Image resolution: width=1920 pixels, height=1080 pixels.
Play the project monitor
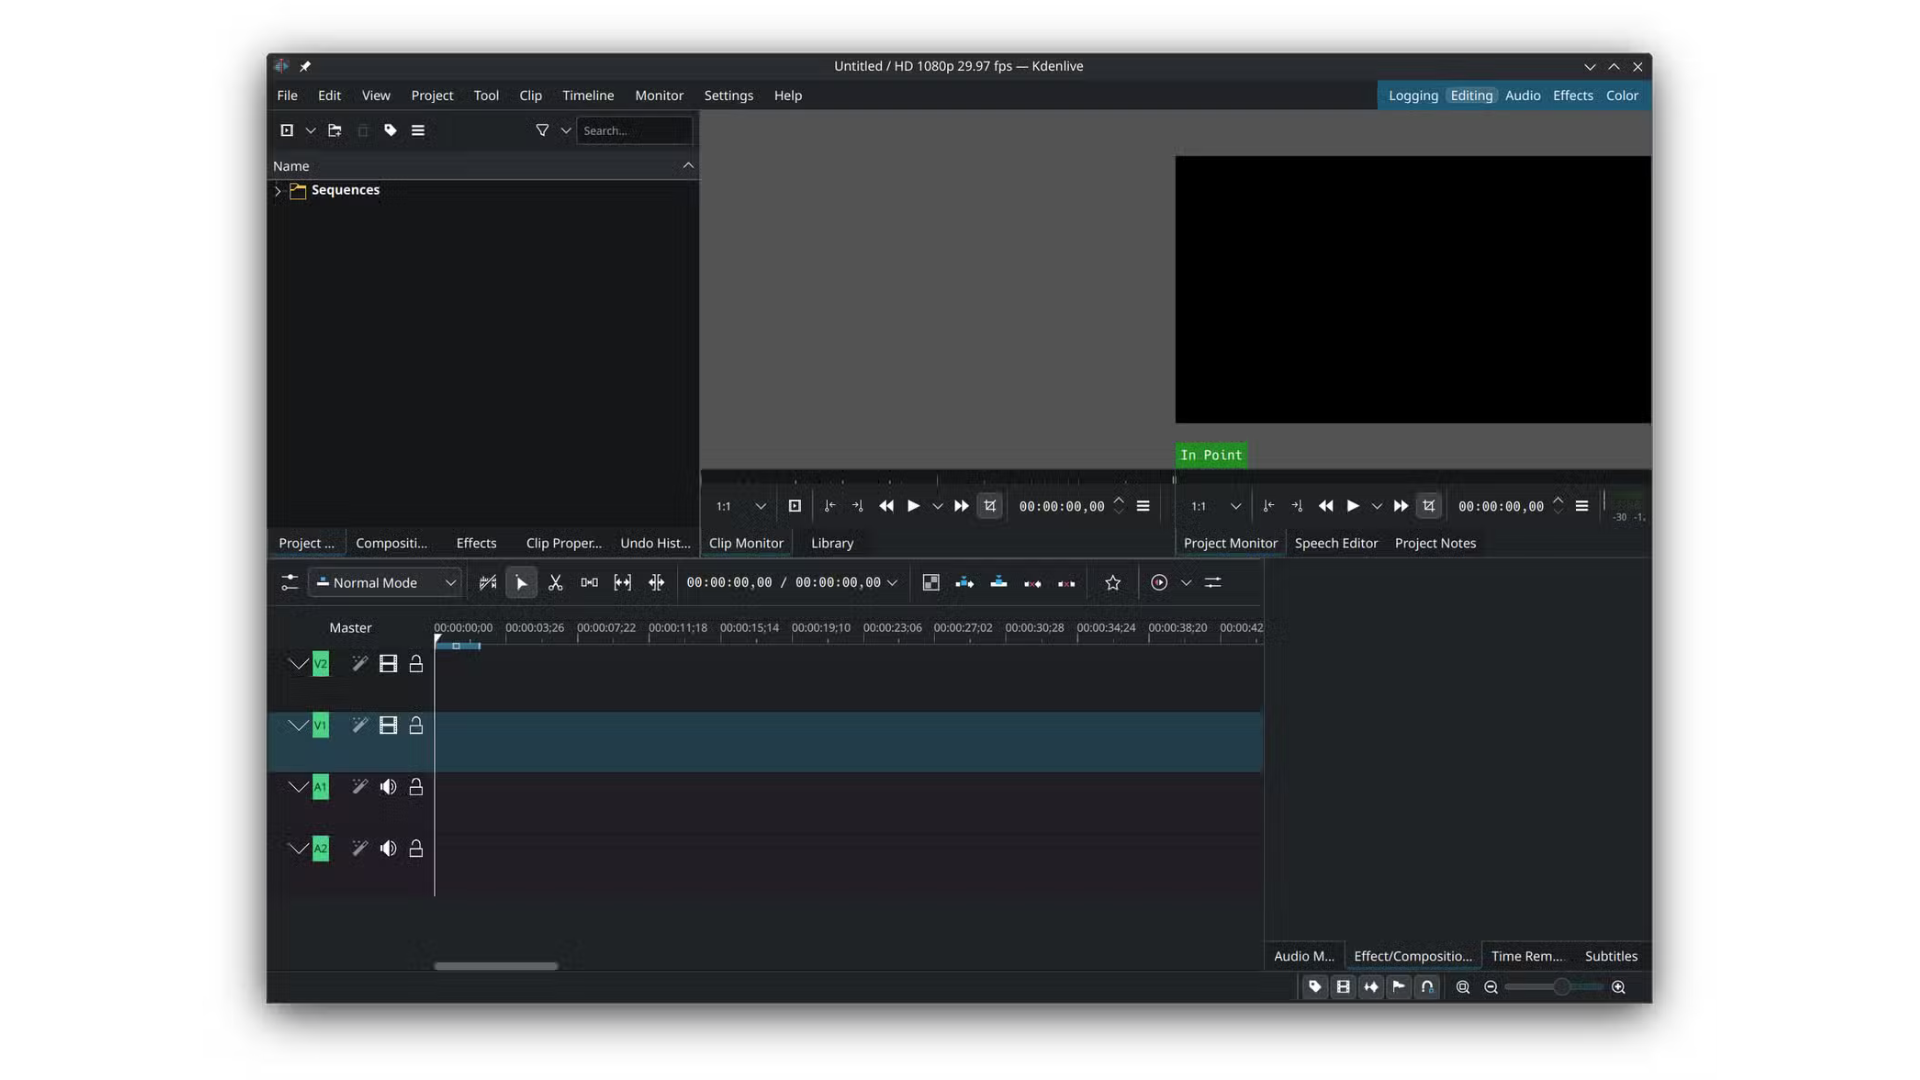click(x=1352, y=507)
